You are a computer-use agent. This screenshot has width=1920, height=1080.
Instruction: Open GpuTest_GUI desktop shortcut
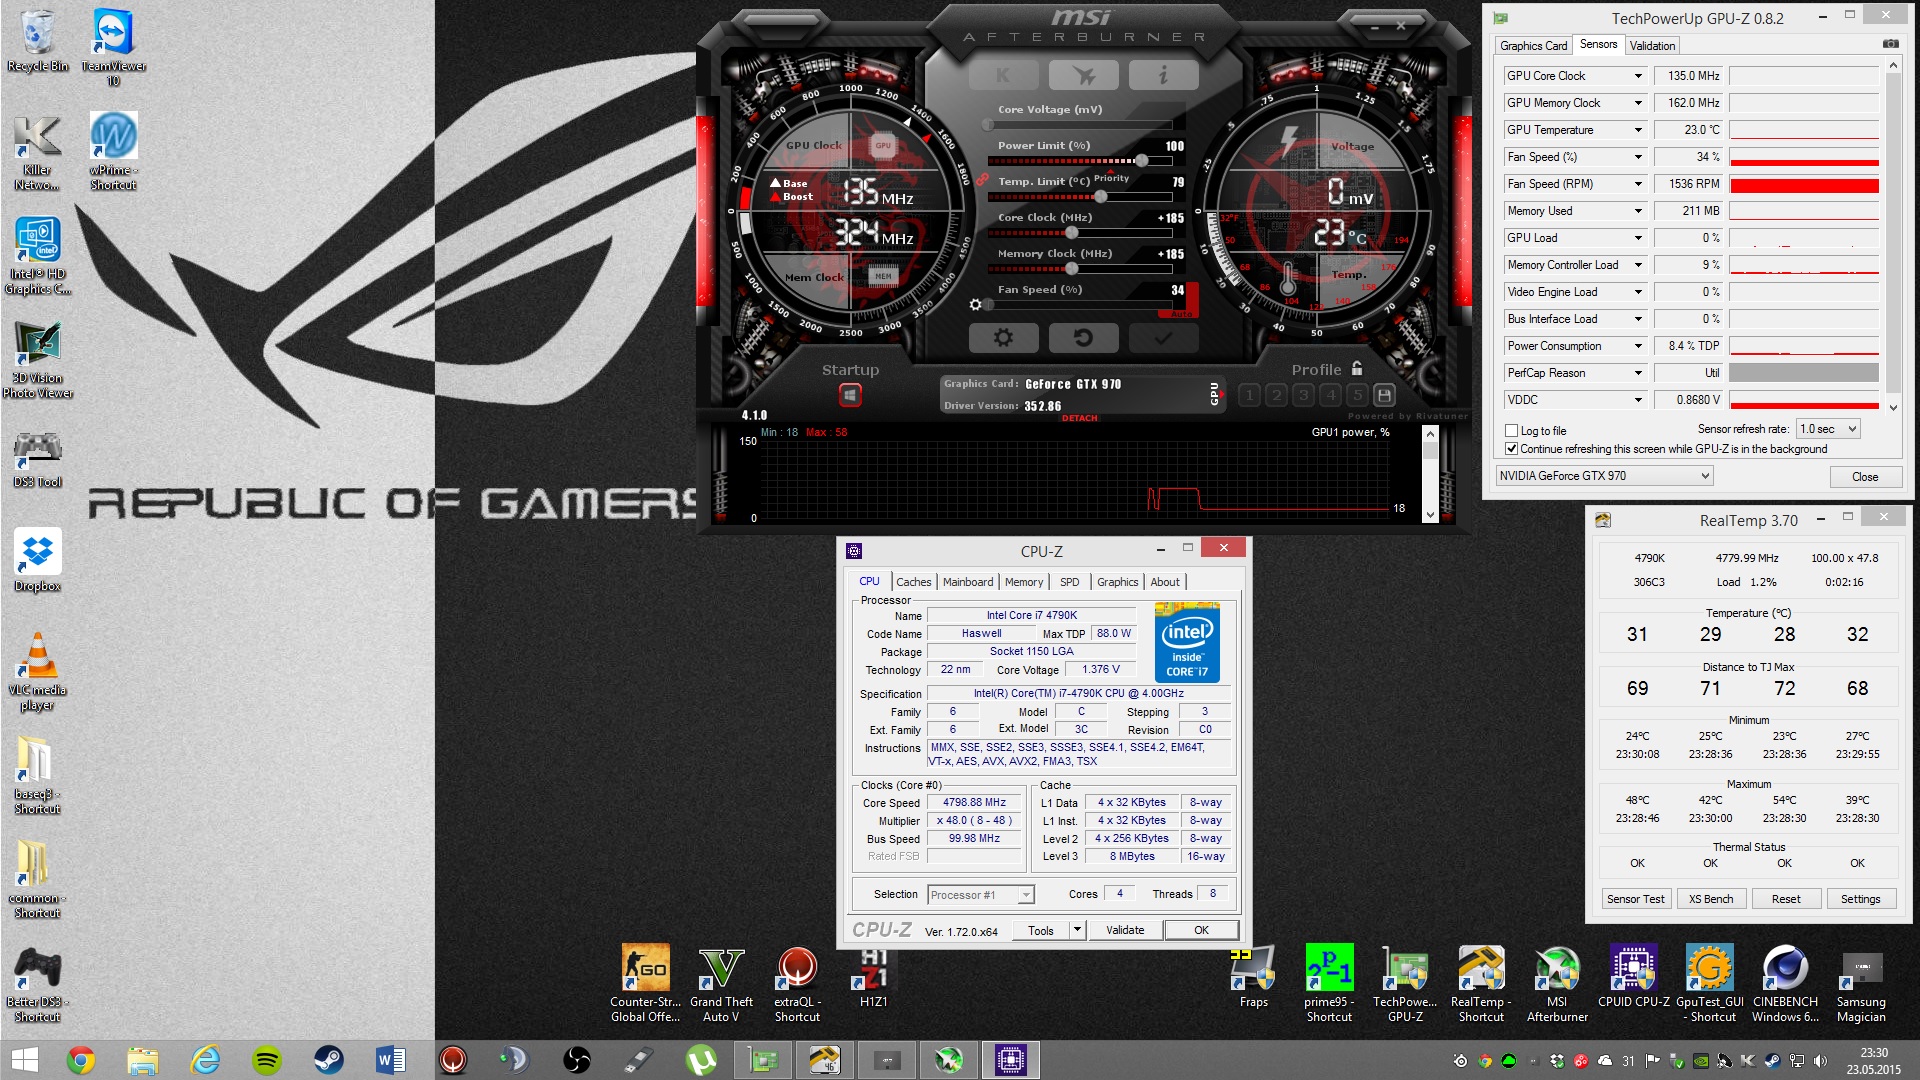point(1710,984)
